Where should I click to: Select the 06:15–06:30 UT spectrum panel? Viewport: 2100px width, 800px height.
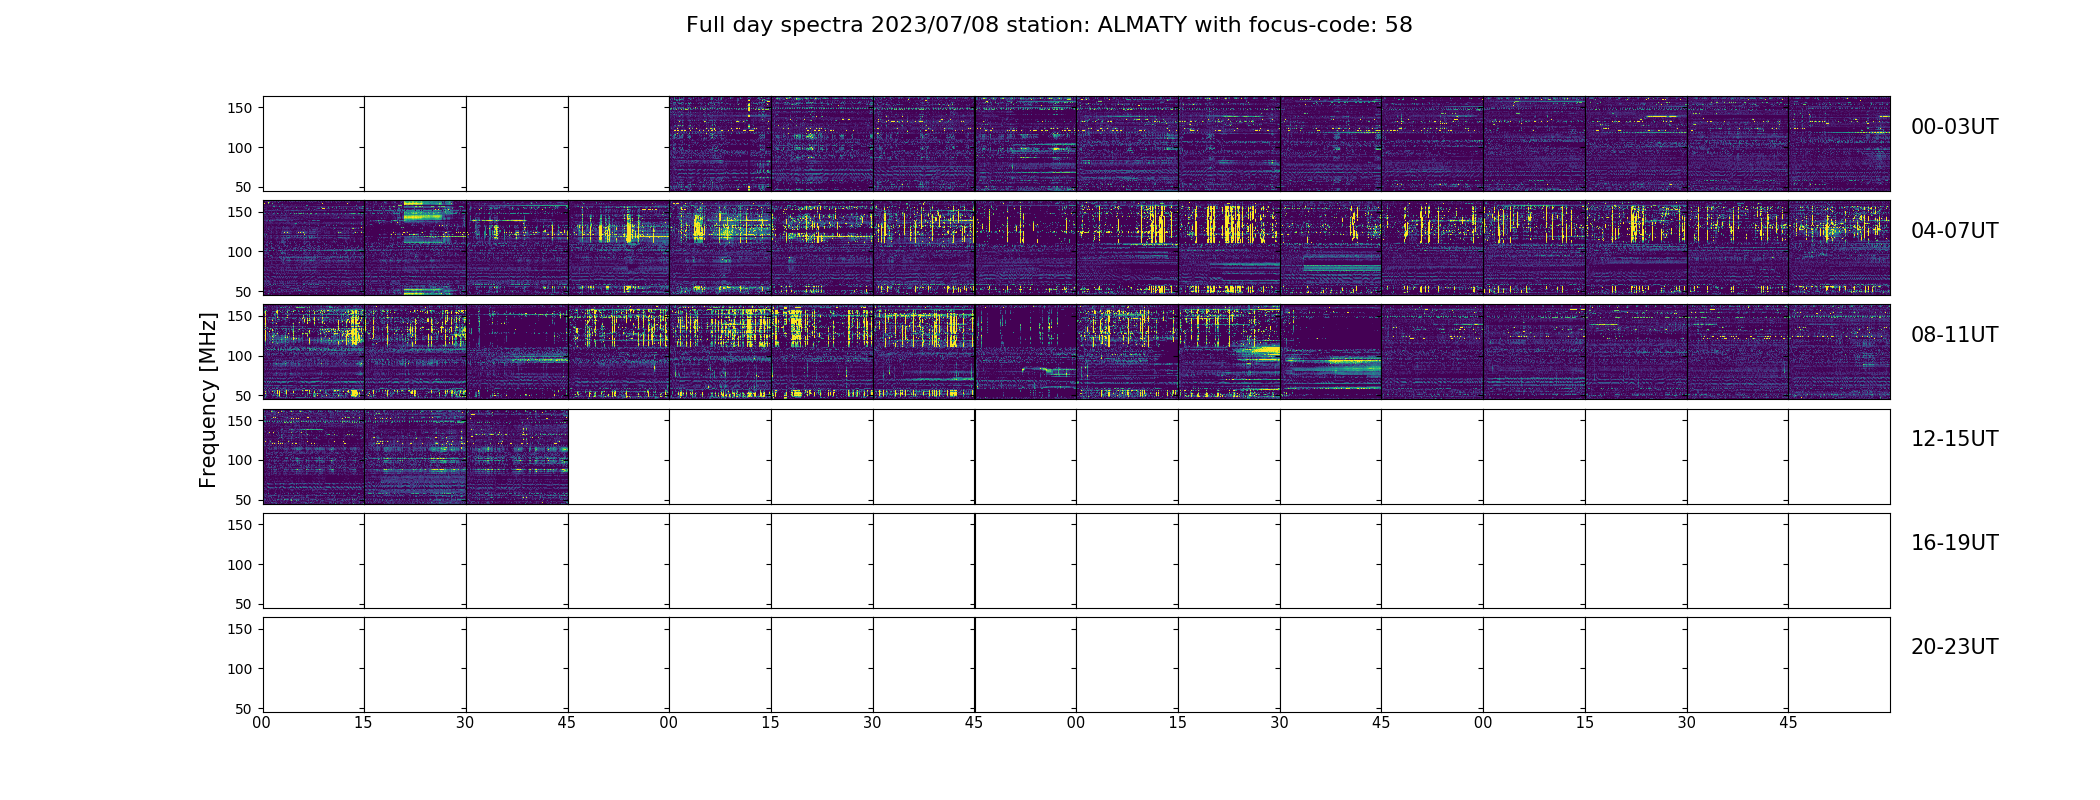(1229, 248)
